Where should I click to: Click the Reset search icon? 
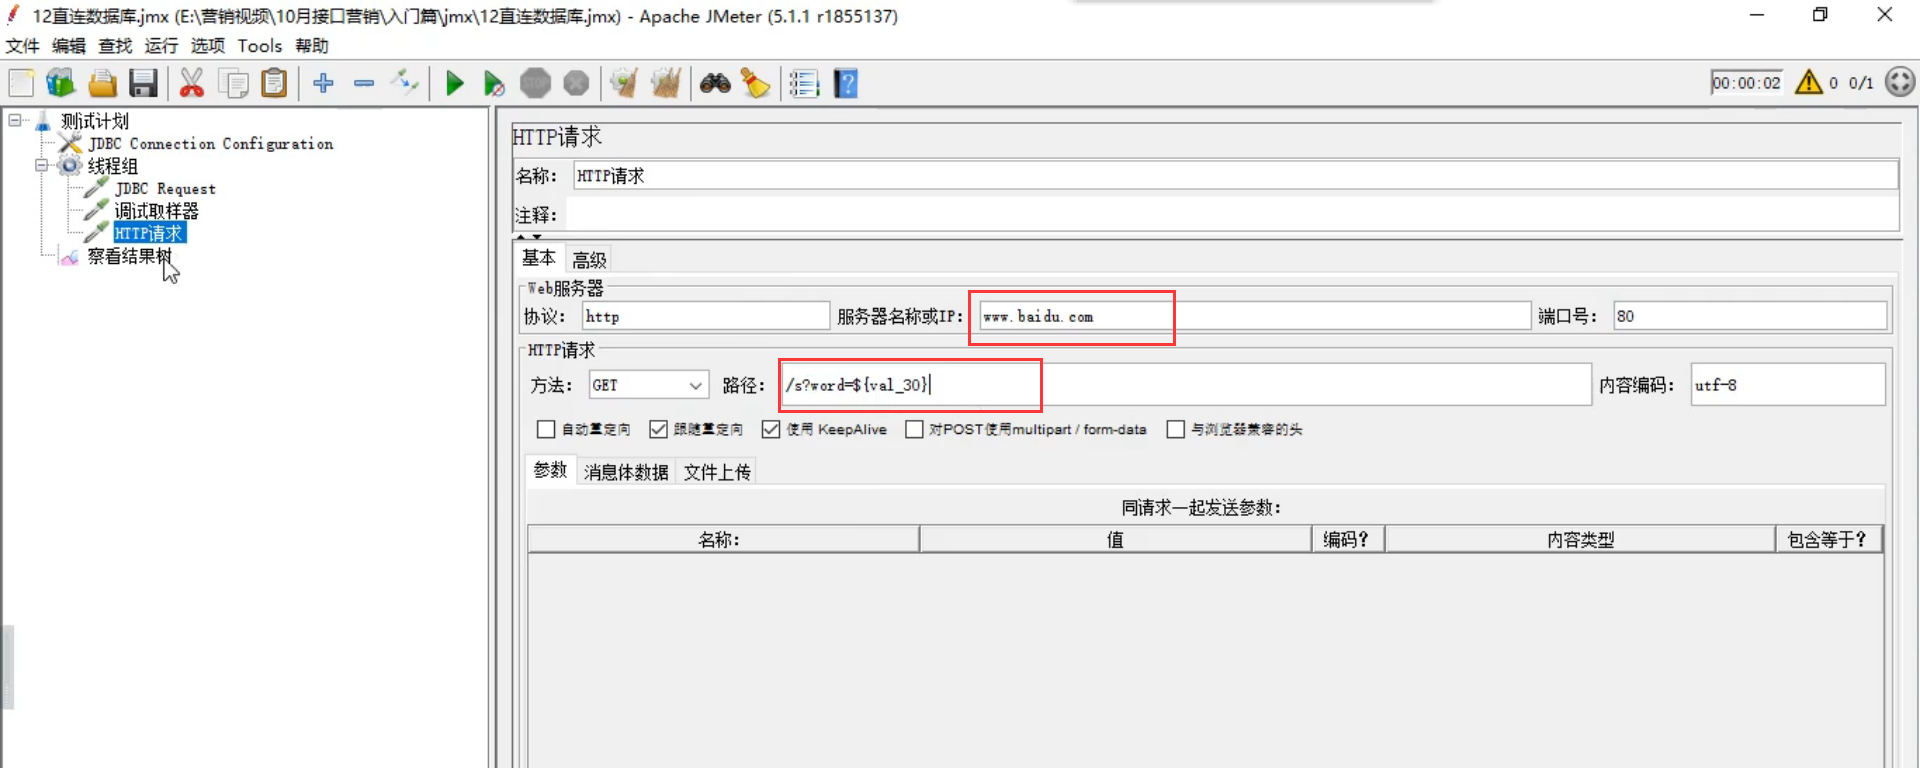pyautogui.click(x=755, y=83)
